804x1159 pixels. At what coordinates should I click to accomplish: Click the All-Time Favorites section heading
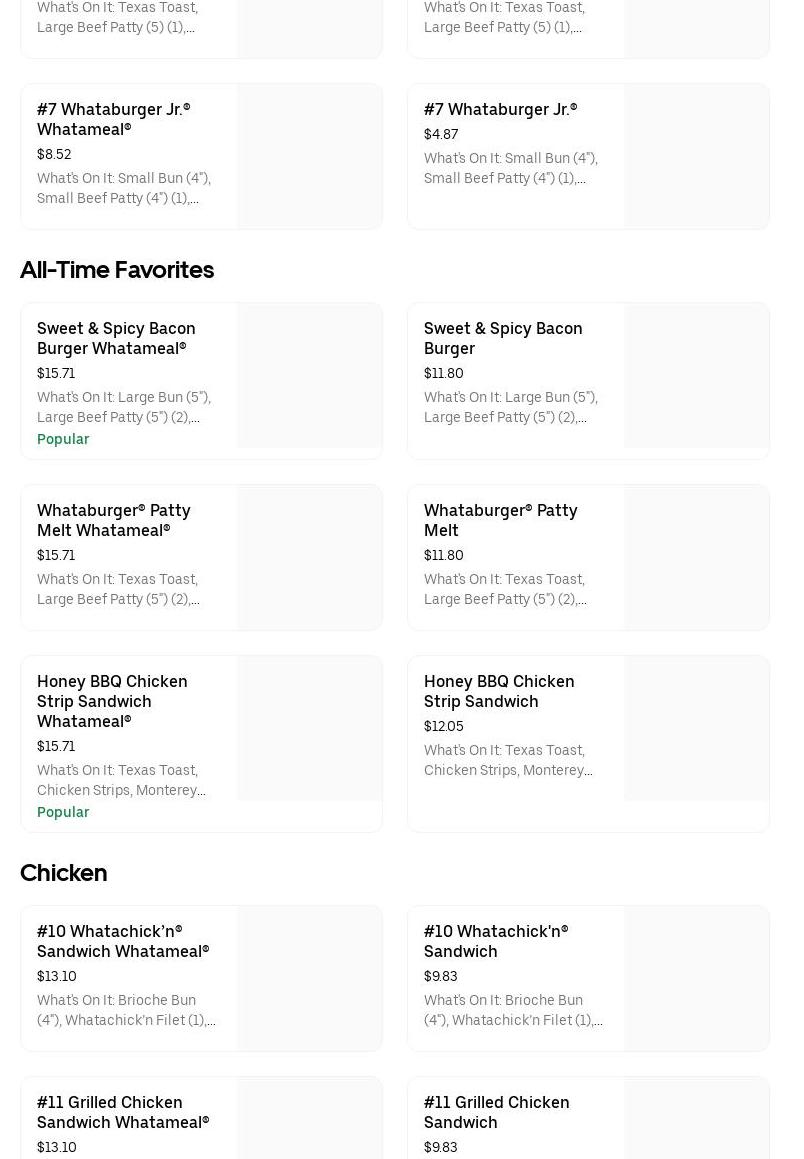[x=117, y=270]
